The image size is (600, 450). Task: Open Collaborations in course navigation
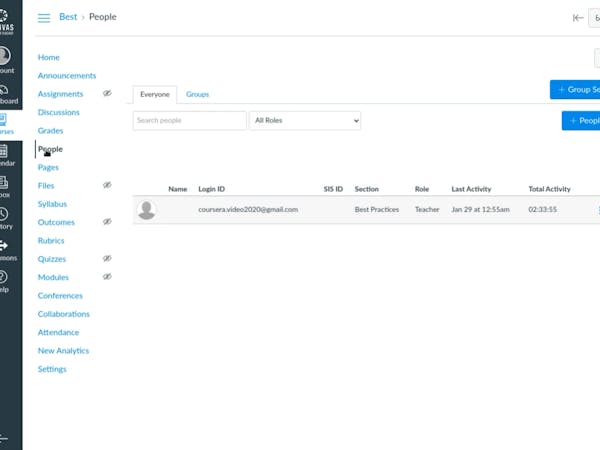[64, 314]
